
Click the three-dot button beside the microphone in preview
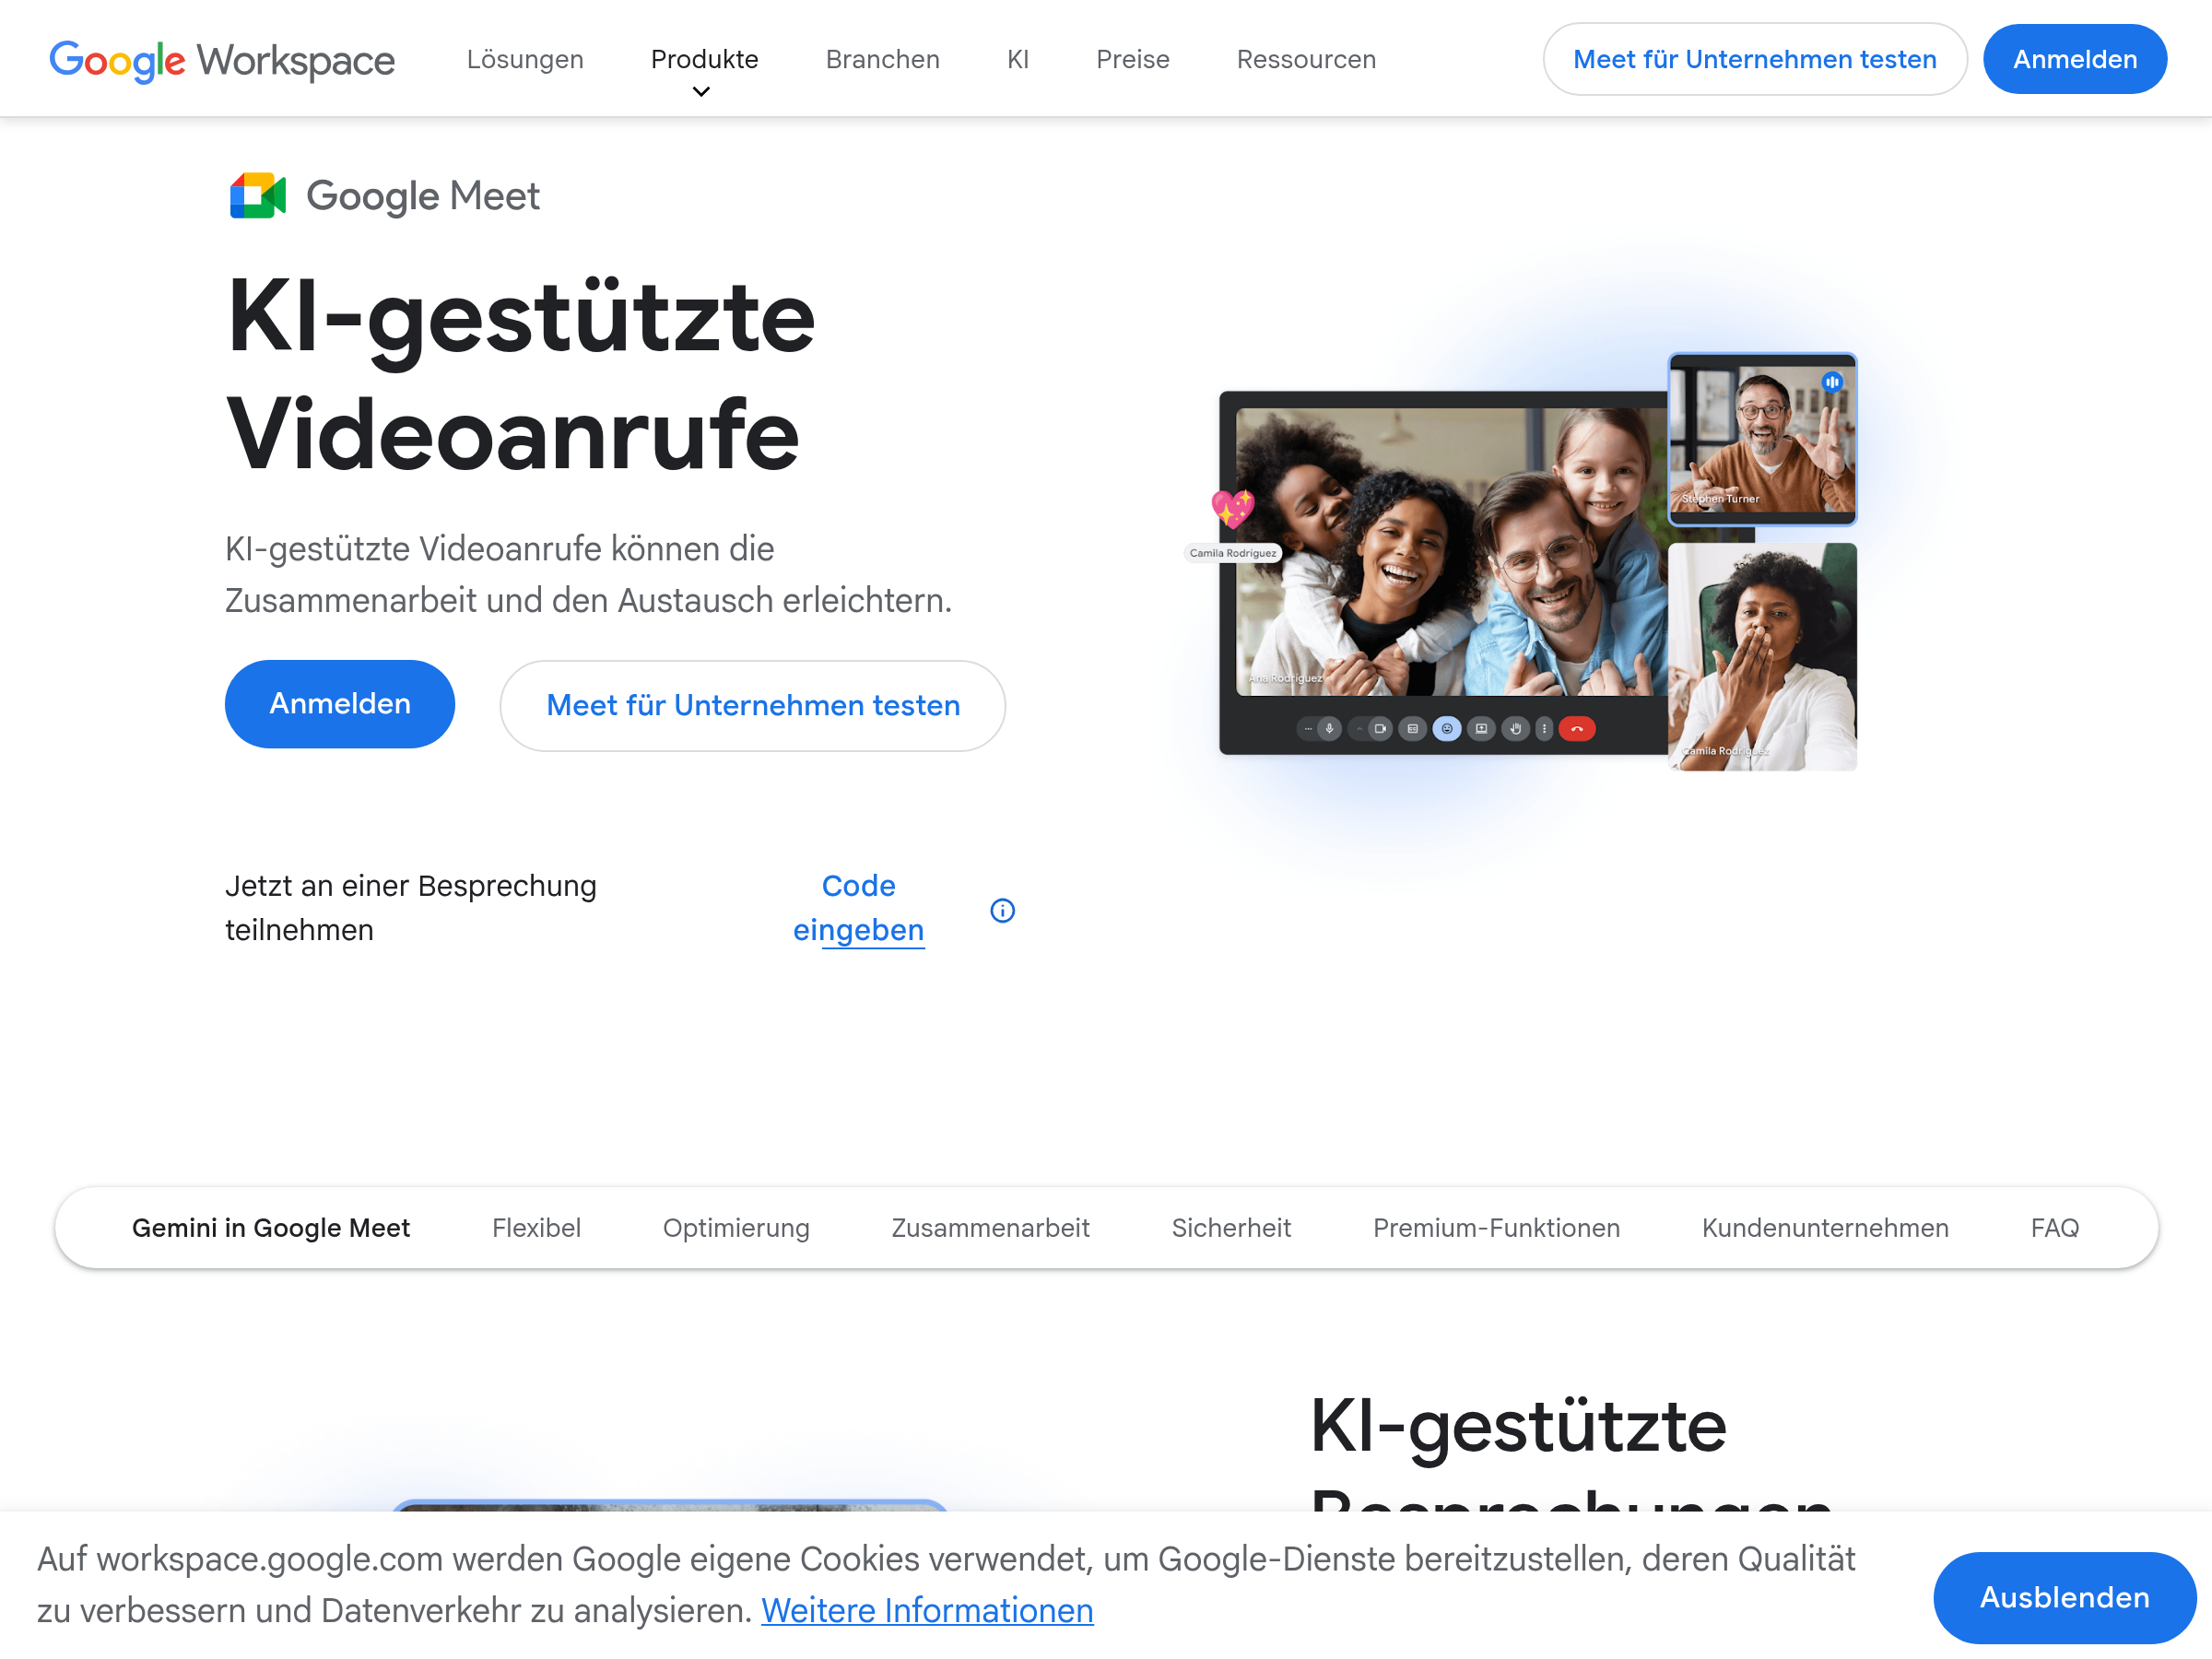1308,729
